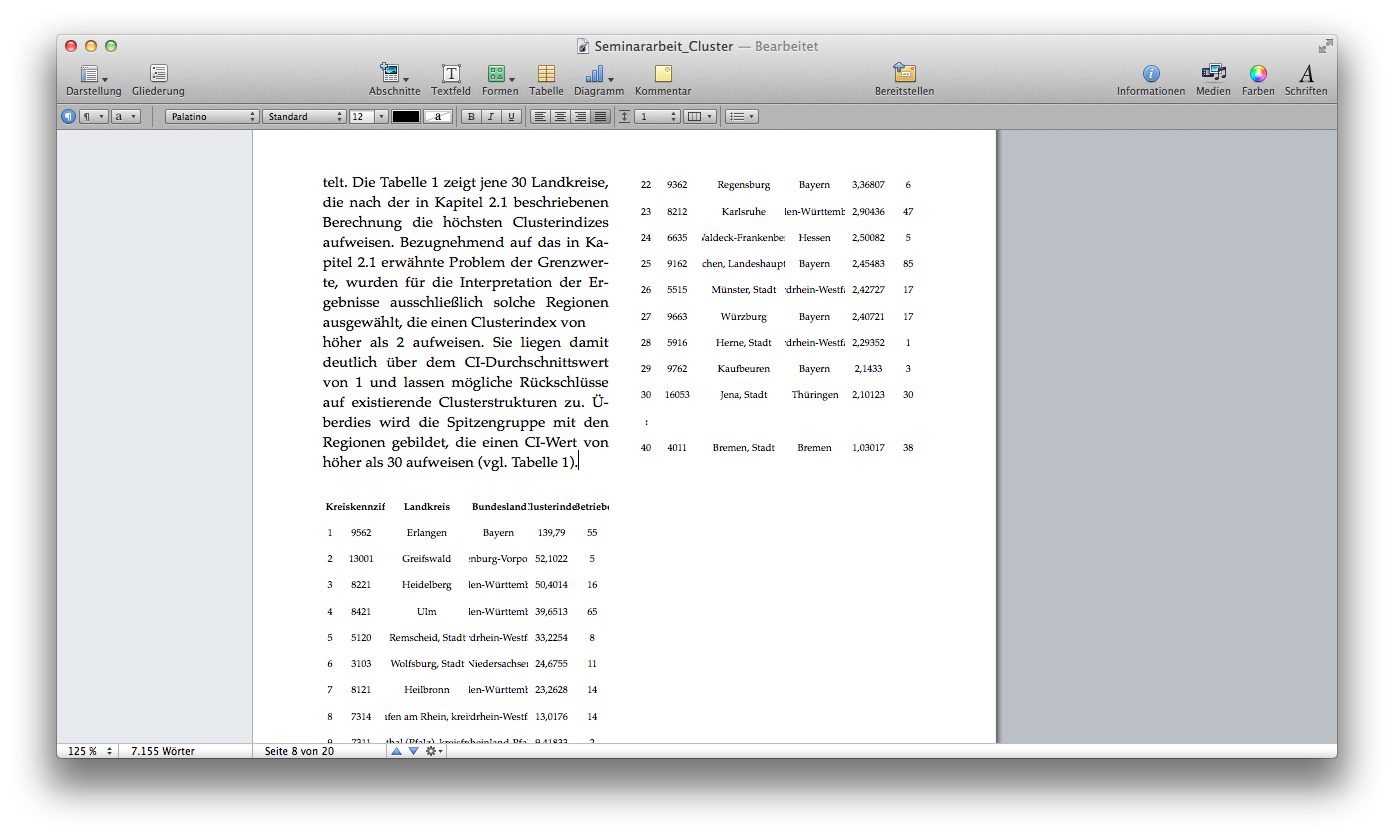Viewport: 1394px width, 837px height.
Task: Select the Bremen, Stadt table cell
Action: coord(744,447)
